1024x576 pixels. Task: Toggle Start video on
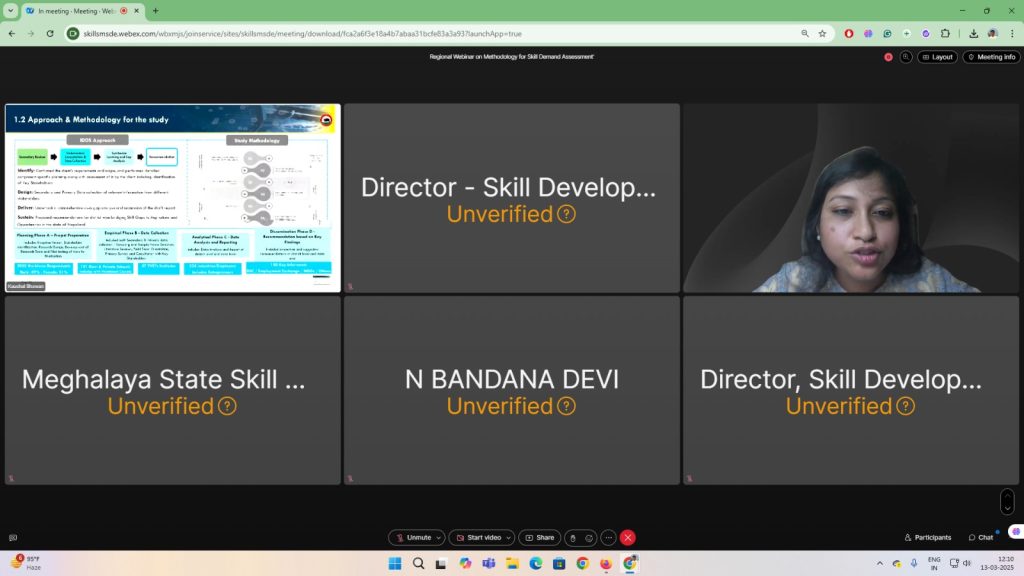477,537
